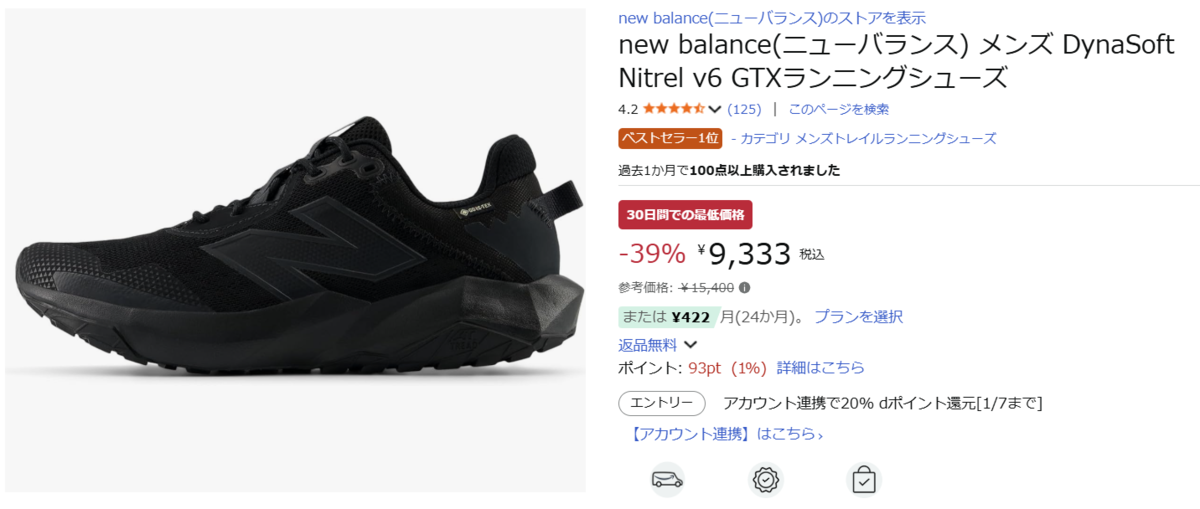
Task: Open the 125 reviews link
Action: pos(744,109)
